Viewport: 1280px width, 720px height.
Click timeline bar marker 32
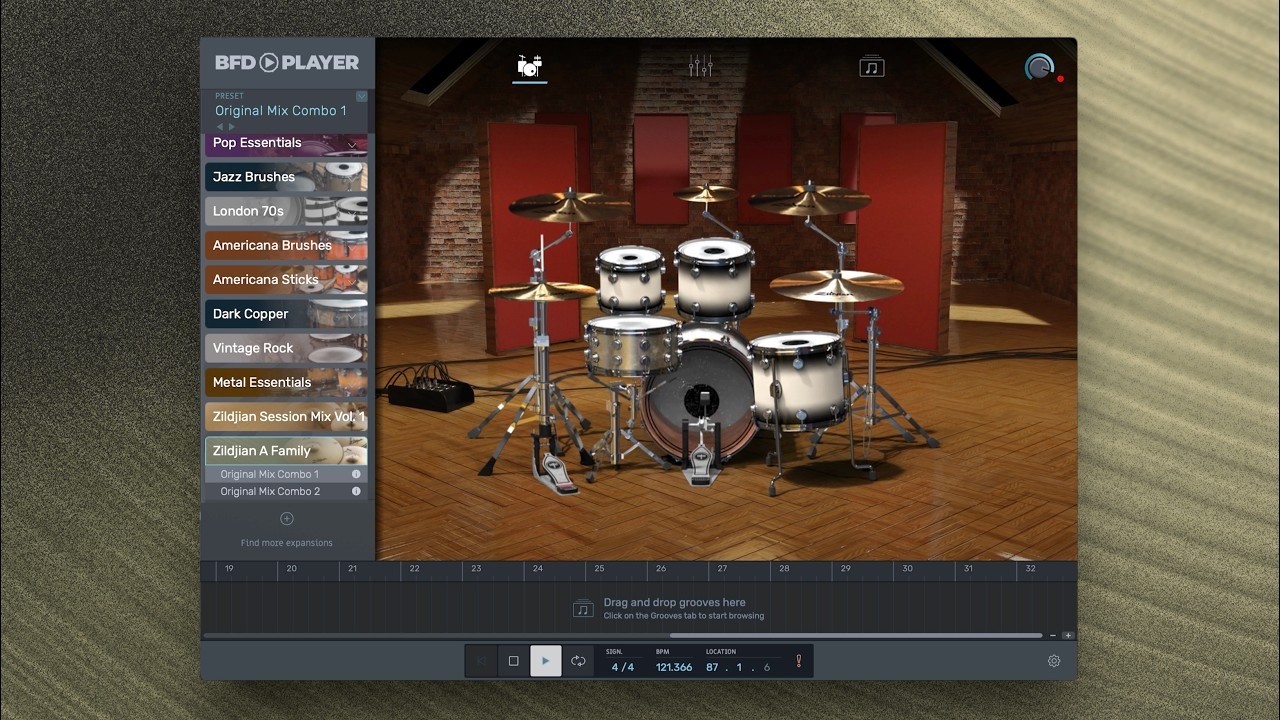1030,569
